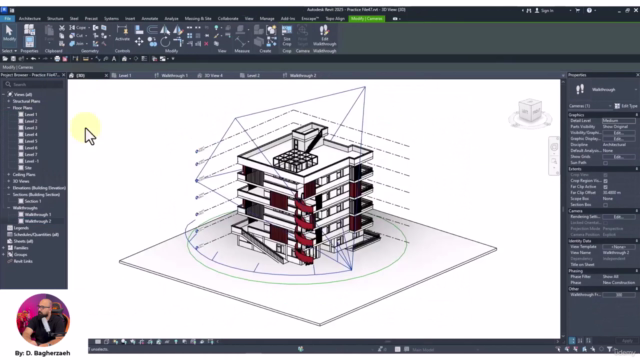Open the Walkthrough type selector dropdown
The image size is (640, 360).
(603, 89)
